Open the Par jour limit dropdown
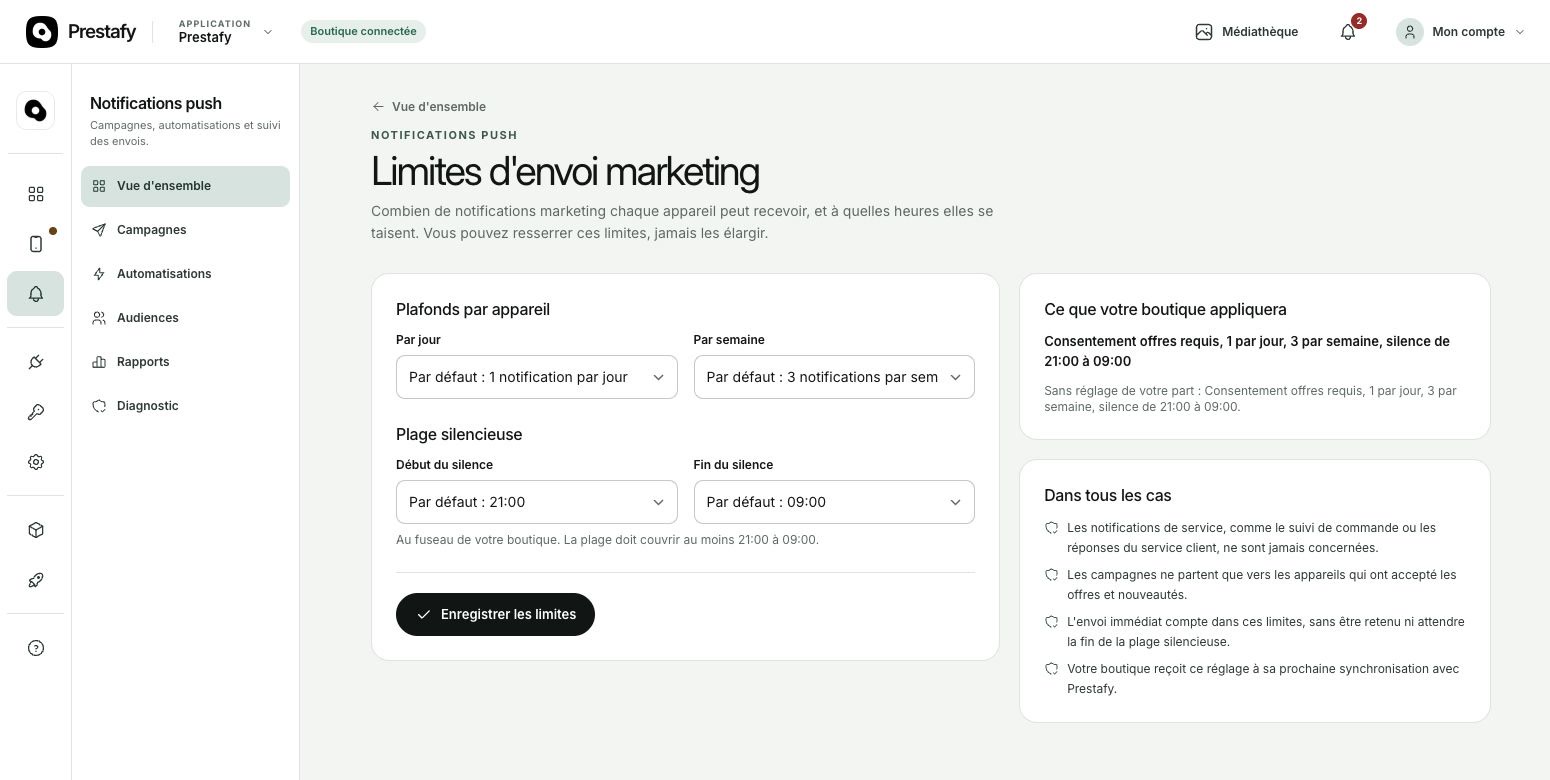 click(536, 377)
